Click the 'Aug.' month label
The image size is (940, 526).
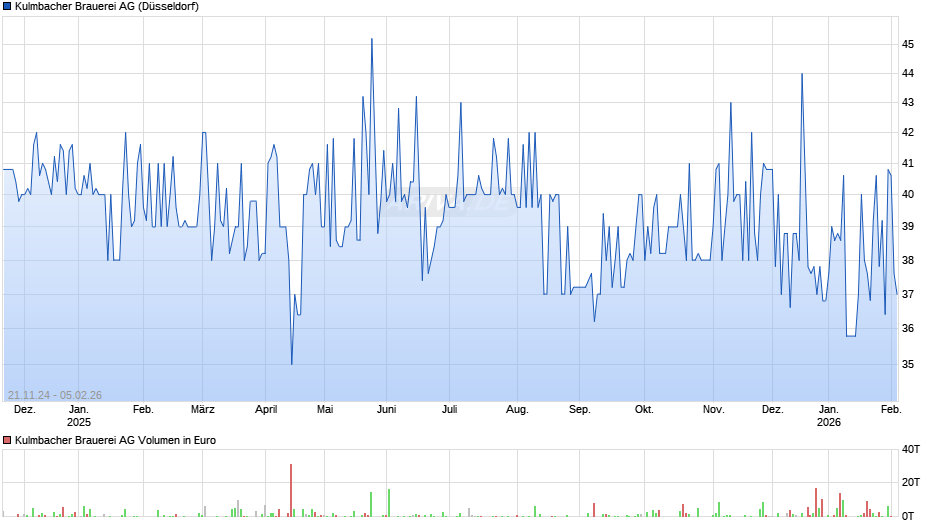[x=517, y=410]
